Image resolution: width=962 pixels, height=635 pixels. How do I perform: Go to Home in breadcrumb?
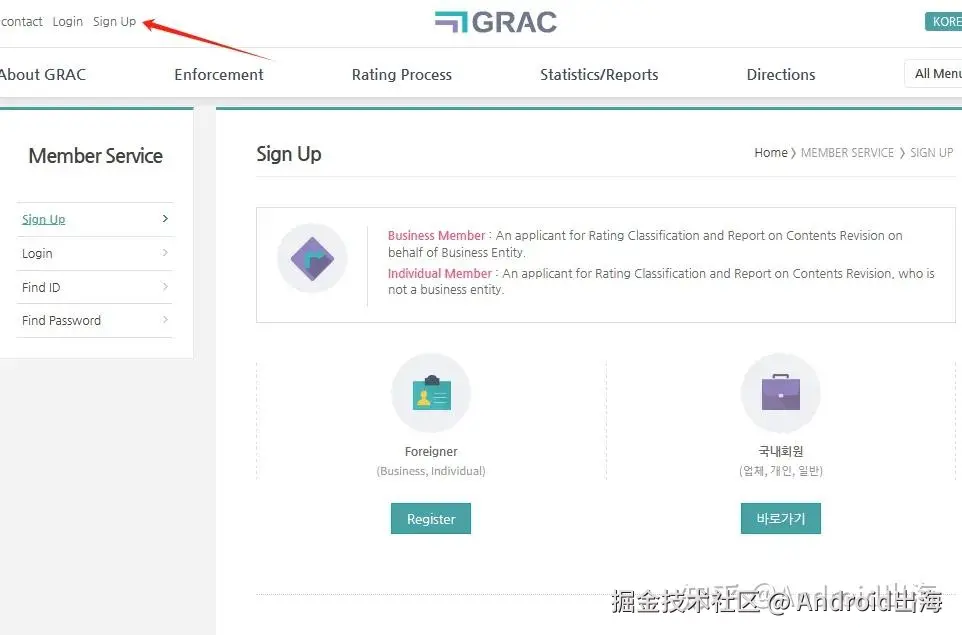(x=771, y=152)
